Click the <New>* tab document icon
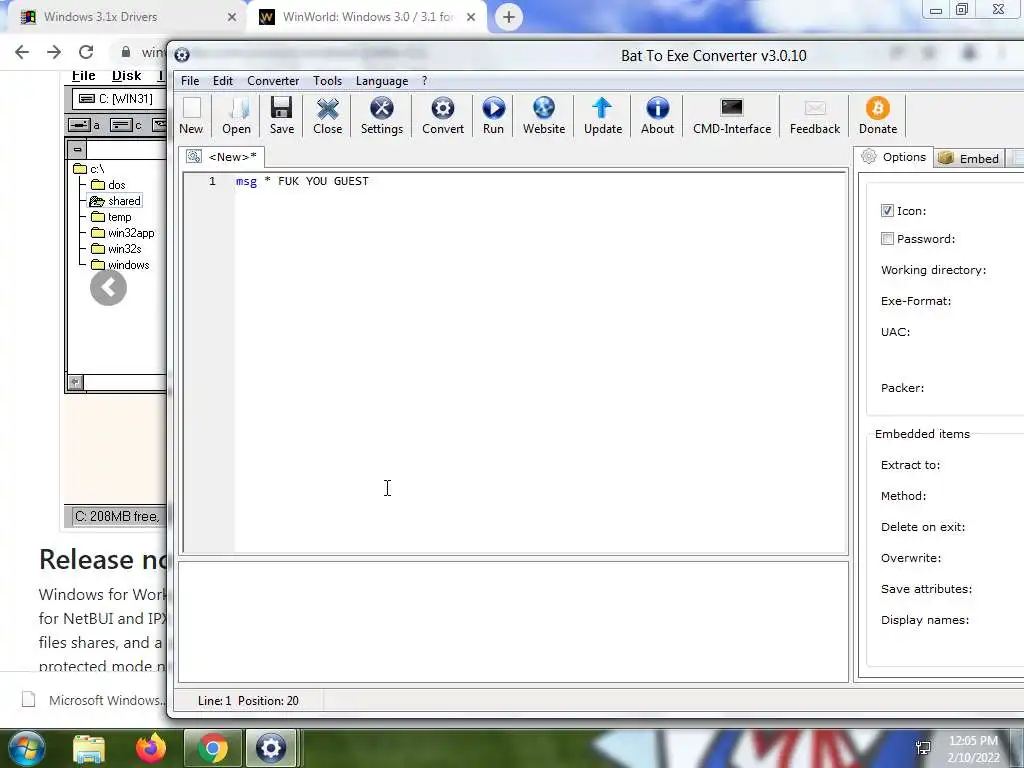The image size is (1024, 768). click(194, 157)
